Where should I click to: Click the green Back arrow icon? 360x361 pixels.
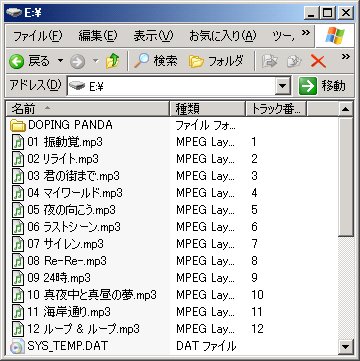click(16, 62)
